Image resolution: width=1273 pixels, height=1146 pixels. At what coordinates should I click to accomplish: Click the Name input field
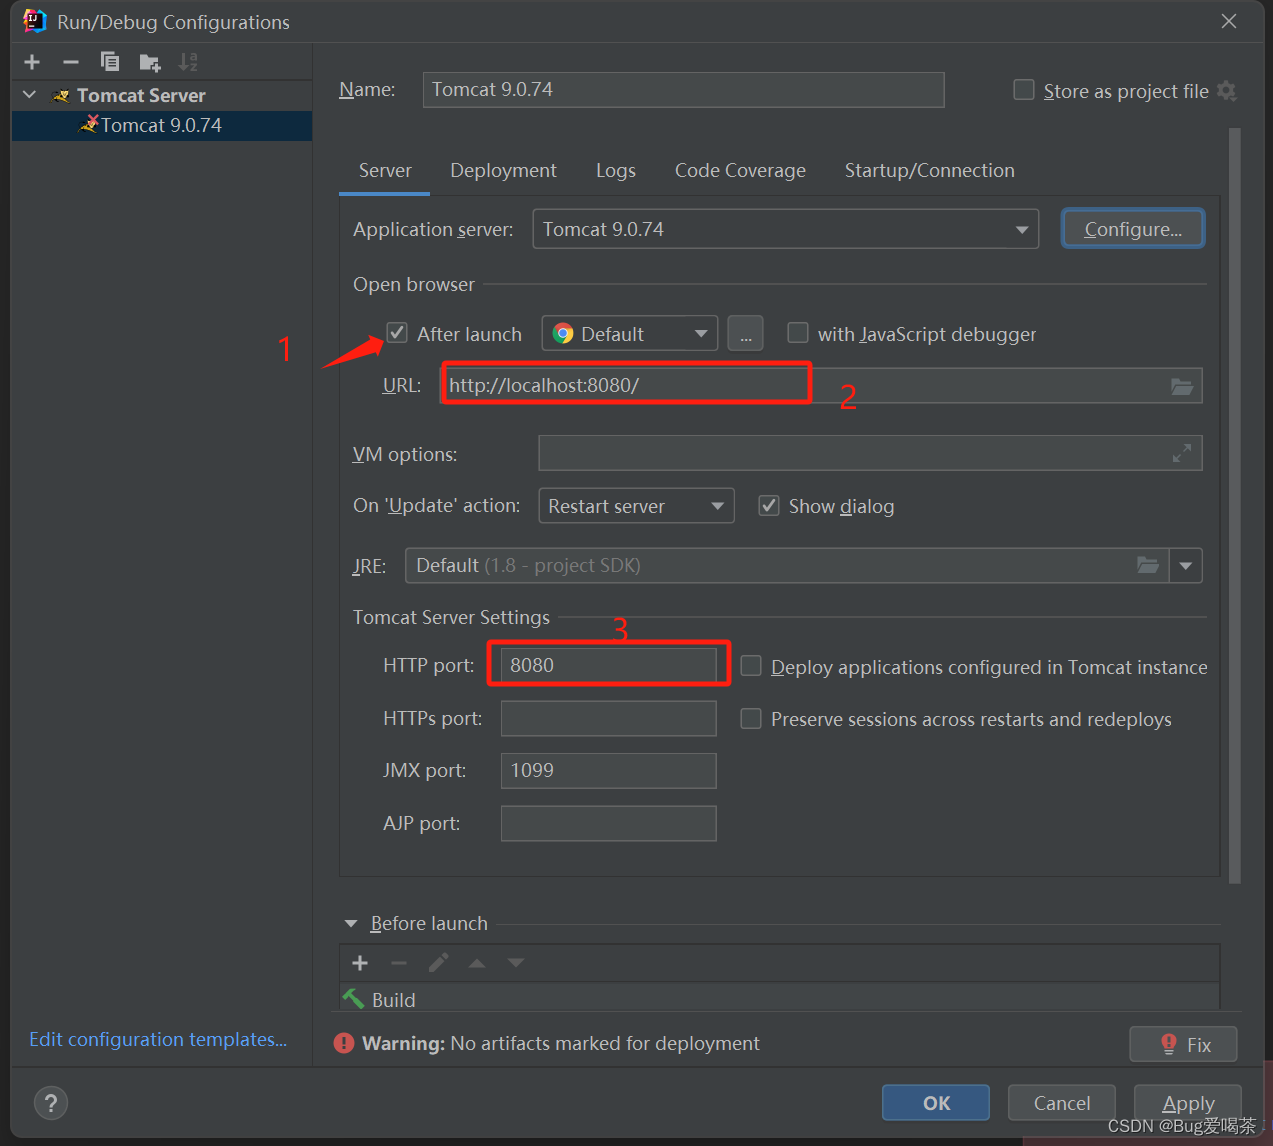[684, 90]
